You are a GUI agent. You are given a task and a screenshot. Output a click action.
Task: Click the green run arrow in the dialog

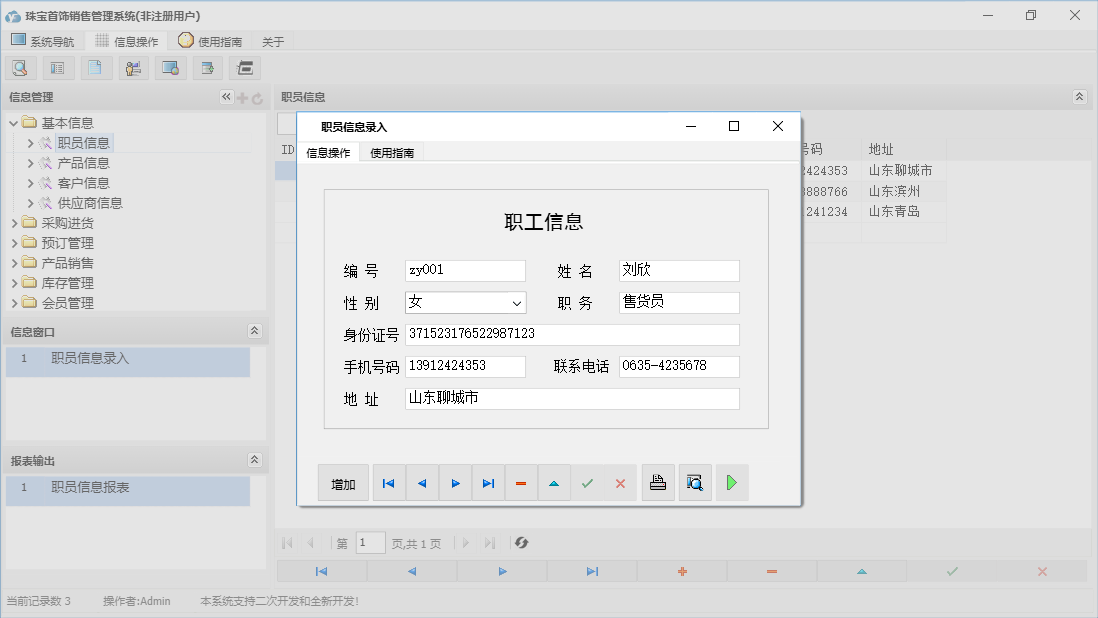click(x=731, y=482)
